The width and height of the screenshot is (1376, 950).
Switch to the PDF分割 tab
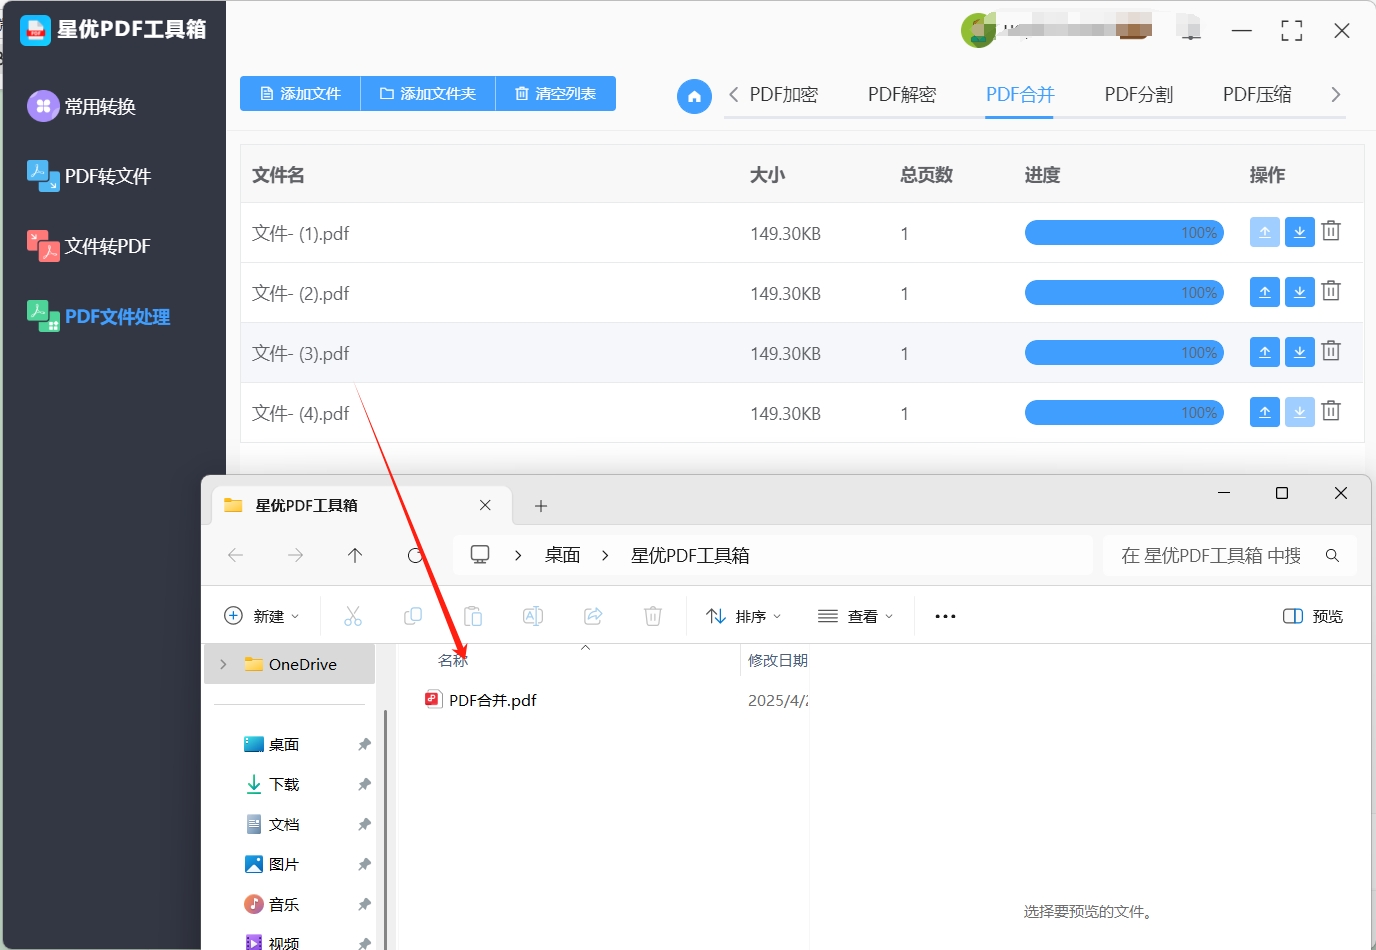1139,95
